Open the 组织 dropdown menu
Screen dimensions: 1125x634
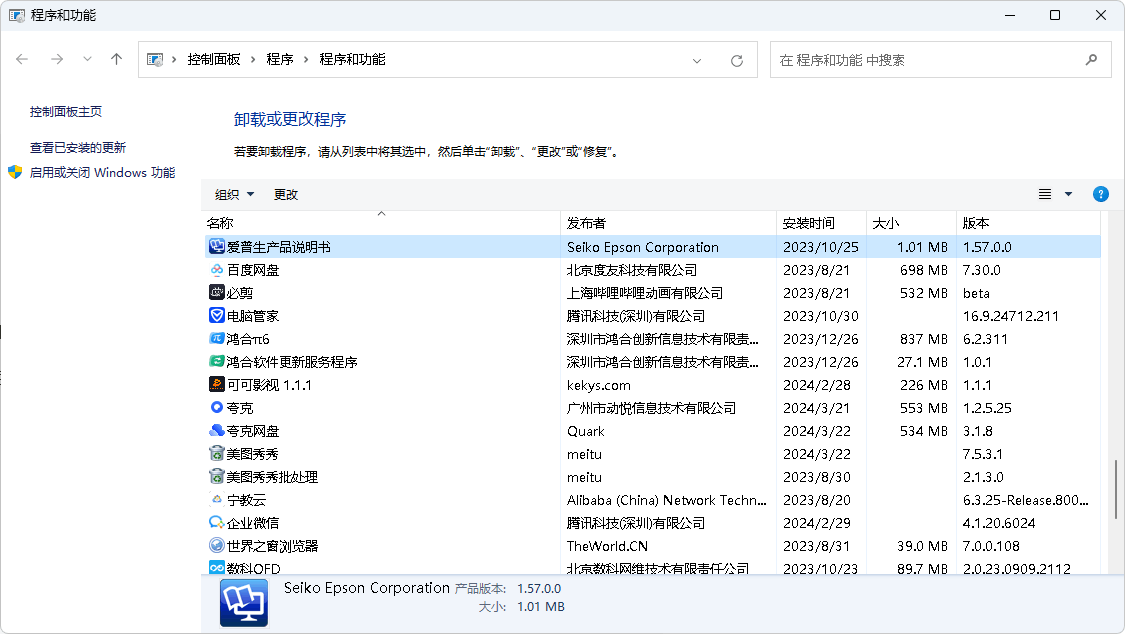[x=235, y=194]
